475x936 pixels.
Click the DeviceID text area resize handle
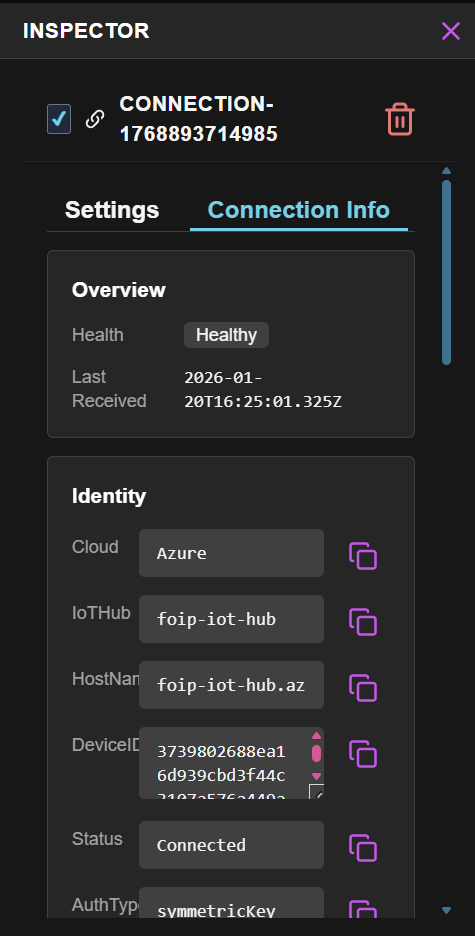(317, 792)
